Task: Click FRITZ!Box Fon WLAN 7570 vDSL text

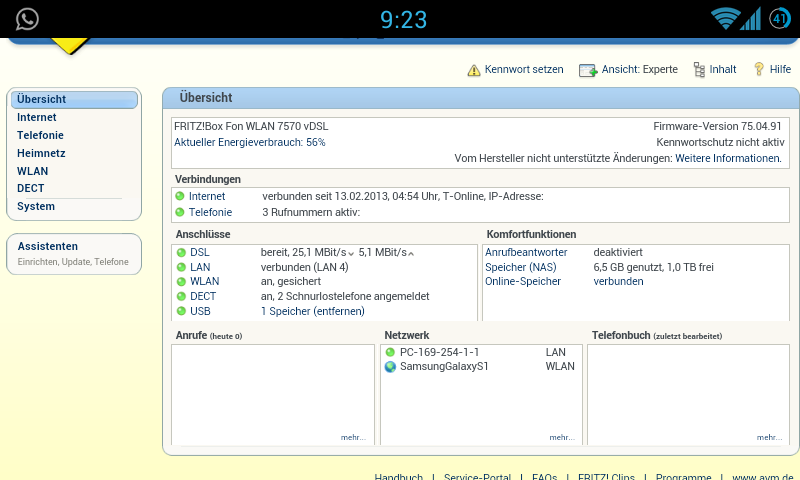Action: pyautogui.click(x=251, y=126)
